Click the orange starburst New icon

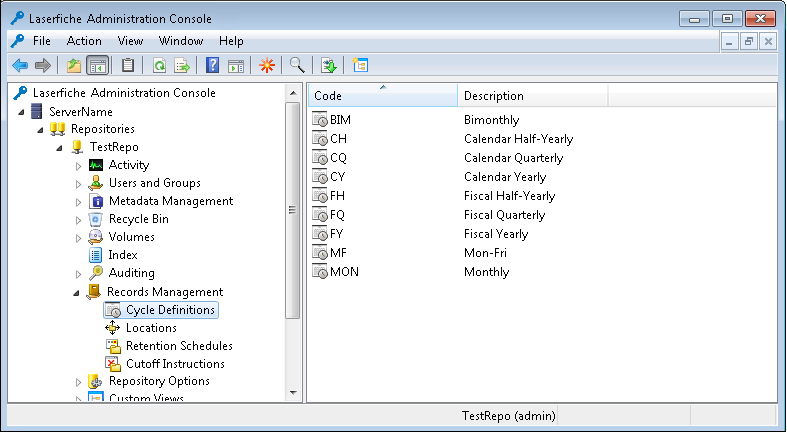coord(267,65)
